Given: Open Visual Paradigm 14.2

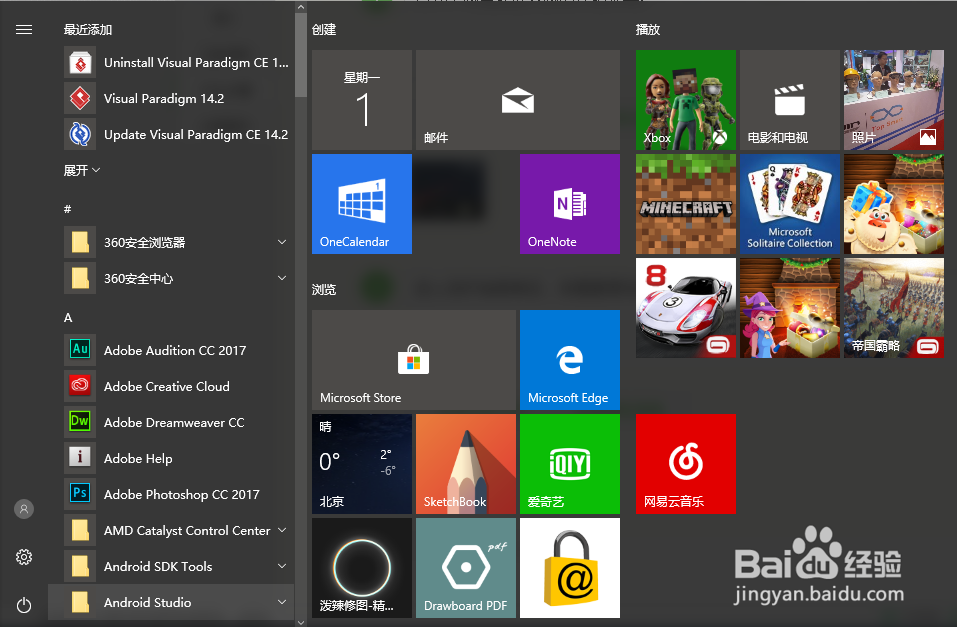Looking at the screenshot, I should pyautogui.click(x=178, y=98).
